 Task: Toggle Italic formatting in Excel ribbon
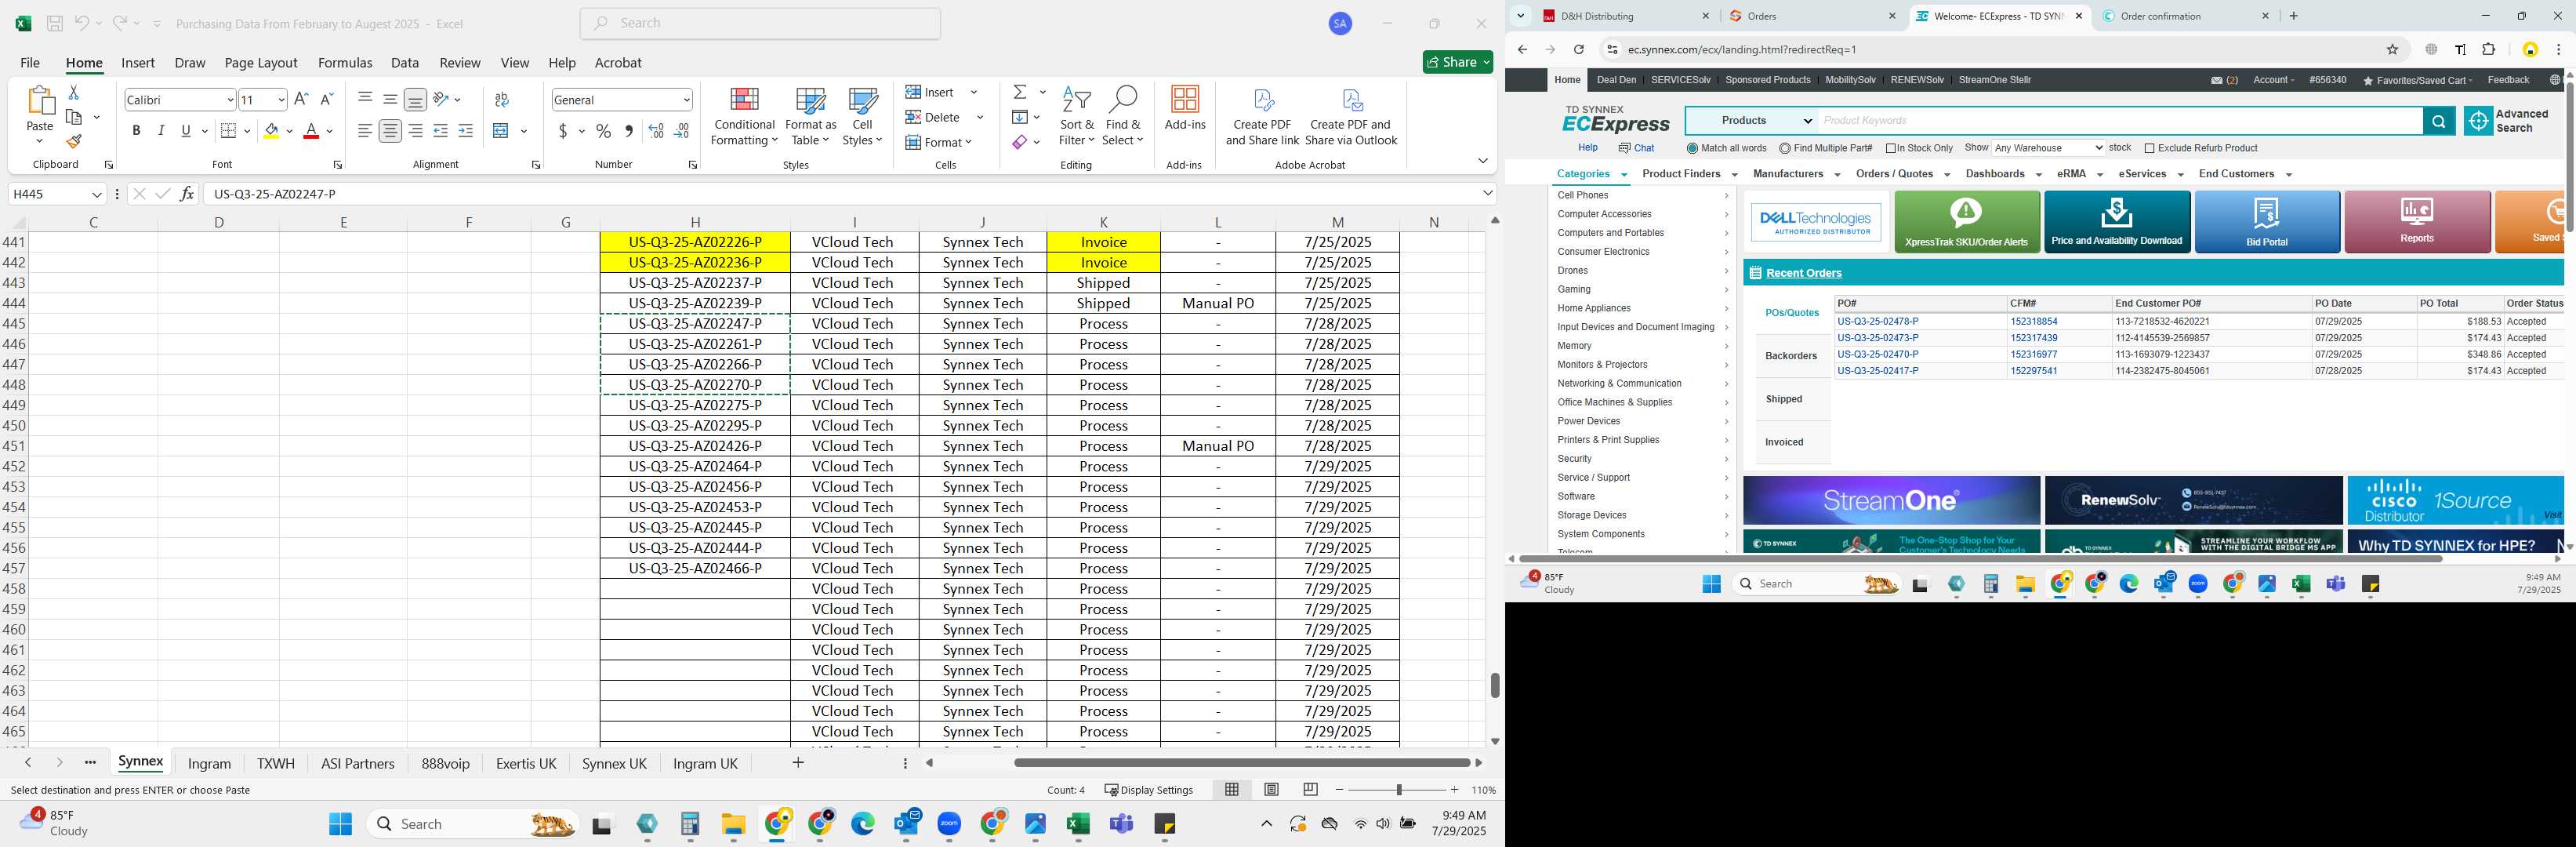(161, 131)
